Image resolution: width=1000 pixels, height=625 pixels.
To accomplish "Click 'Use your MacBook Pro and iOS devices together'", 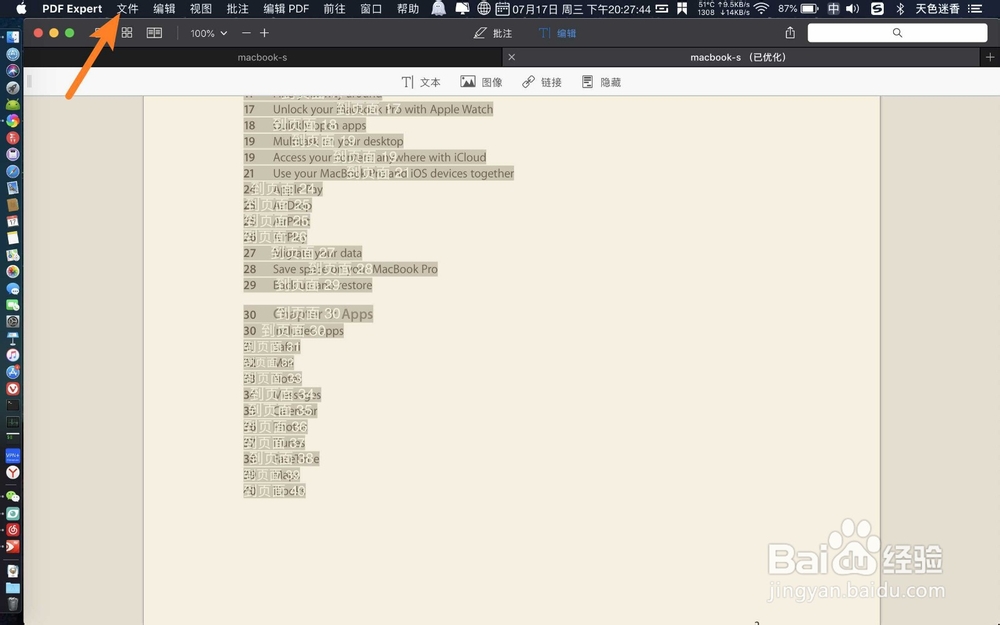I will point(393,173).
